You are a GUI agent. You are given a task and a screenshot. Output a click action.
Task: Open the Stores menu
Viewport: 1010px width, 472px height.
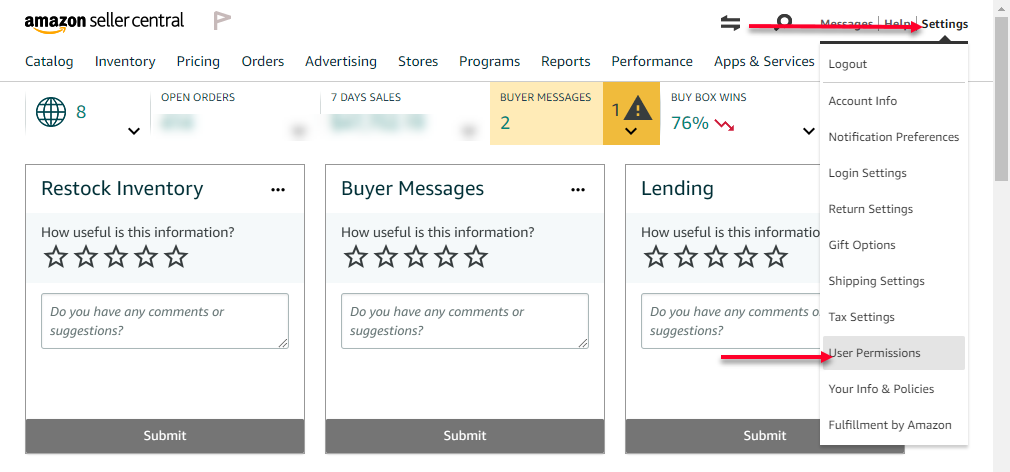(x=418, y=61)
